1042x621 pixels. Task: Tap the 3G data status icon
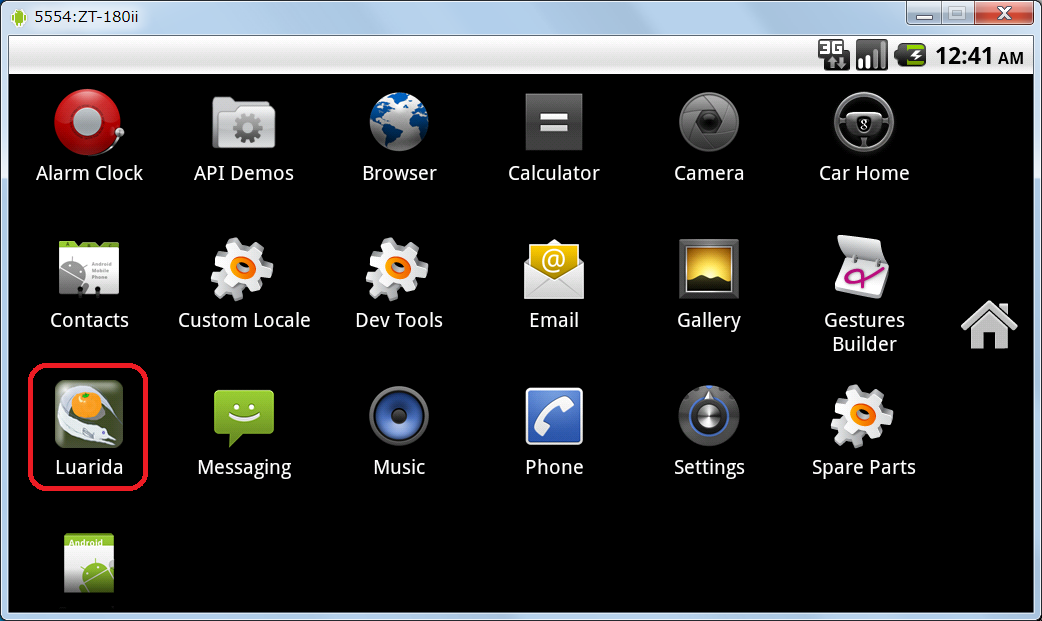(x=833, y=55)
